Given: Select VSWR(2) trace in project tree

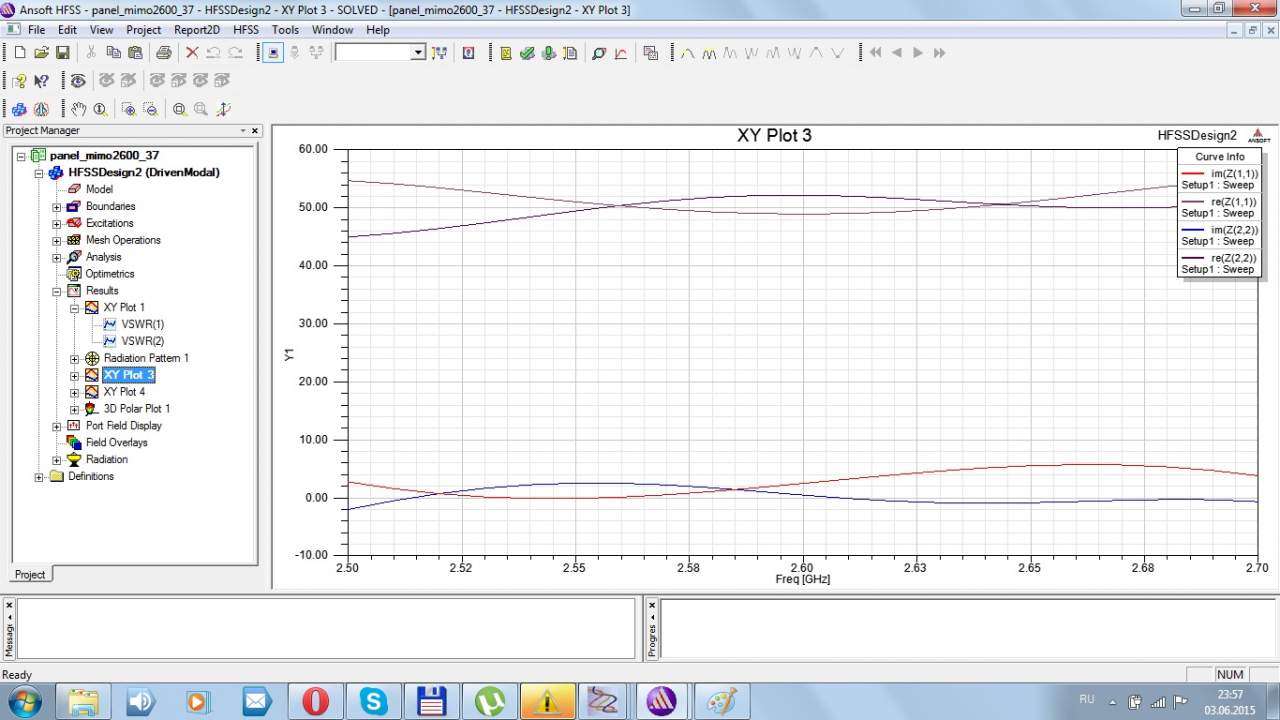Looking at the screenshot, I should pos(142,341).
